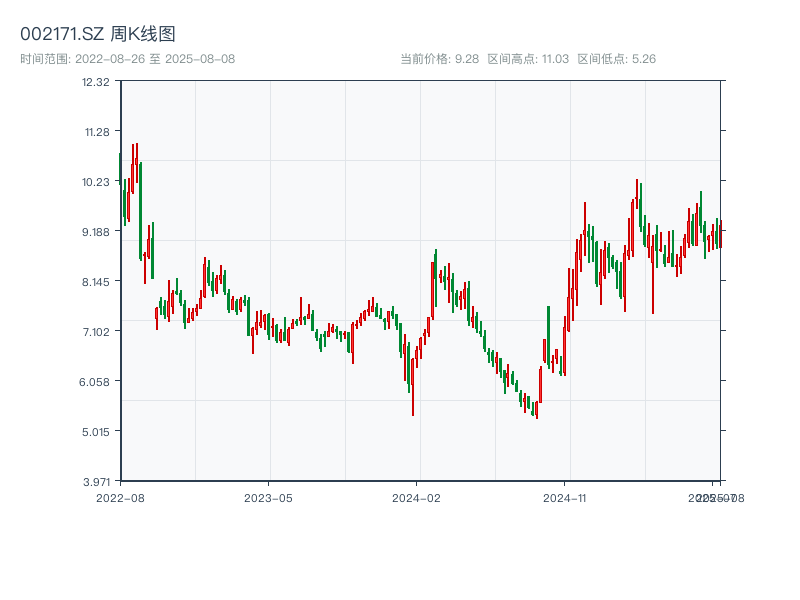Click the 区间高点 11.03 label
Image resolution: width=800 pixels, height=600 pixels.
528,59
